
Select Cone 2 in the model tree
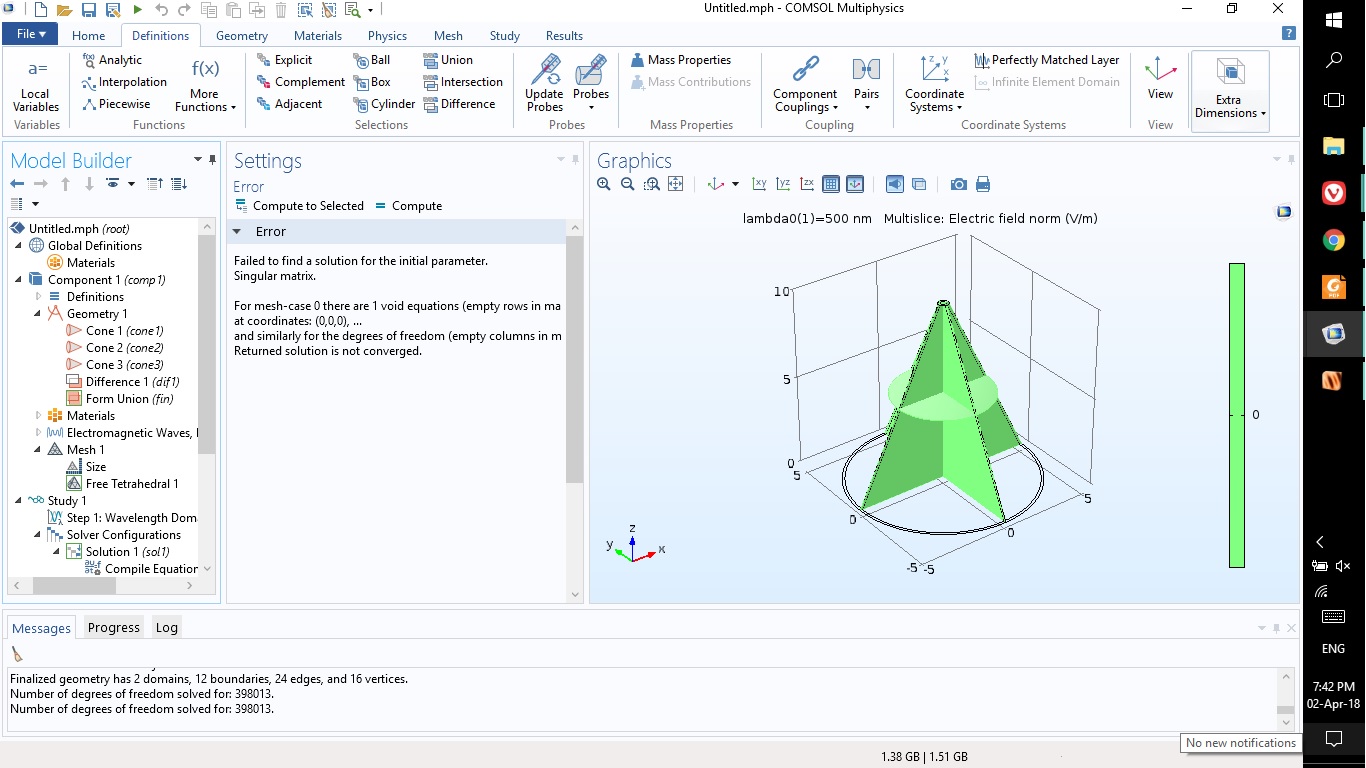(x=124, y=348)
